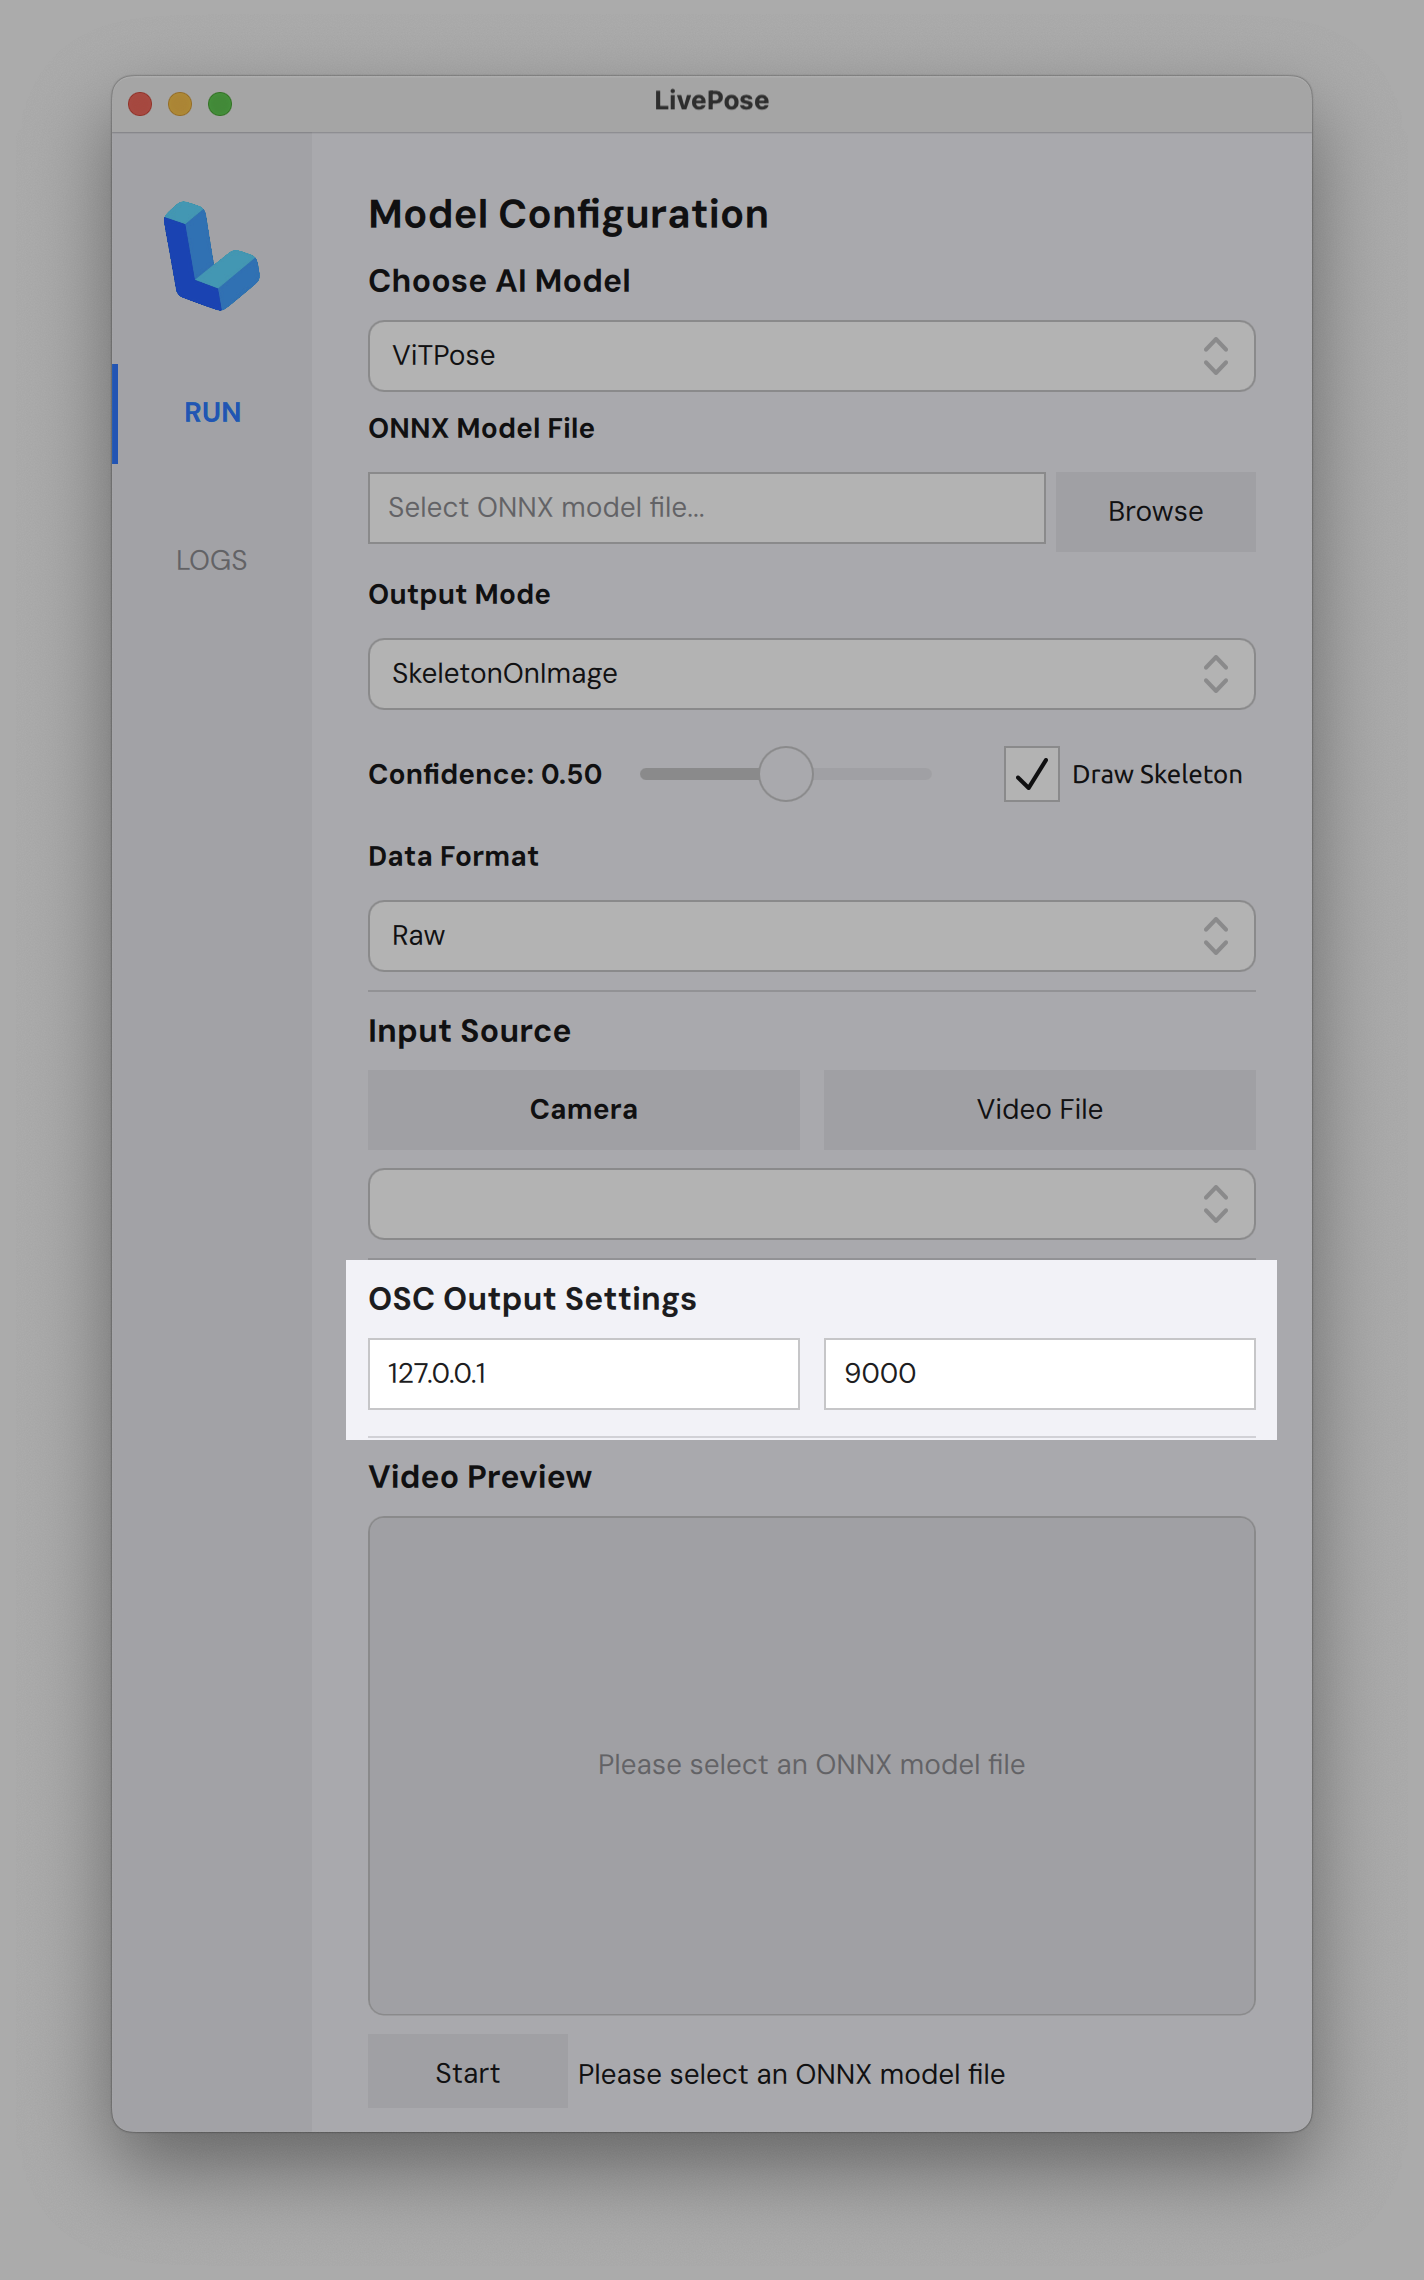The width and height of the screenshot is (1424, 2280).
Task: Click the Browse button for the ONNX model
Action: [x=1154, y=511]
